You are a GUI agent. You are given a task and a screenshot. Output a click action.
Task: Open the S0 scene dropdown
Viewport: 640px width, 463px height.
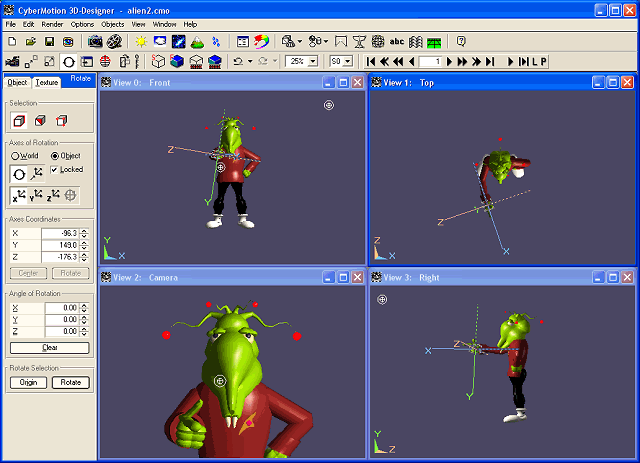[x=348, y=62]
